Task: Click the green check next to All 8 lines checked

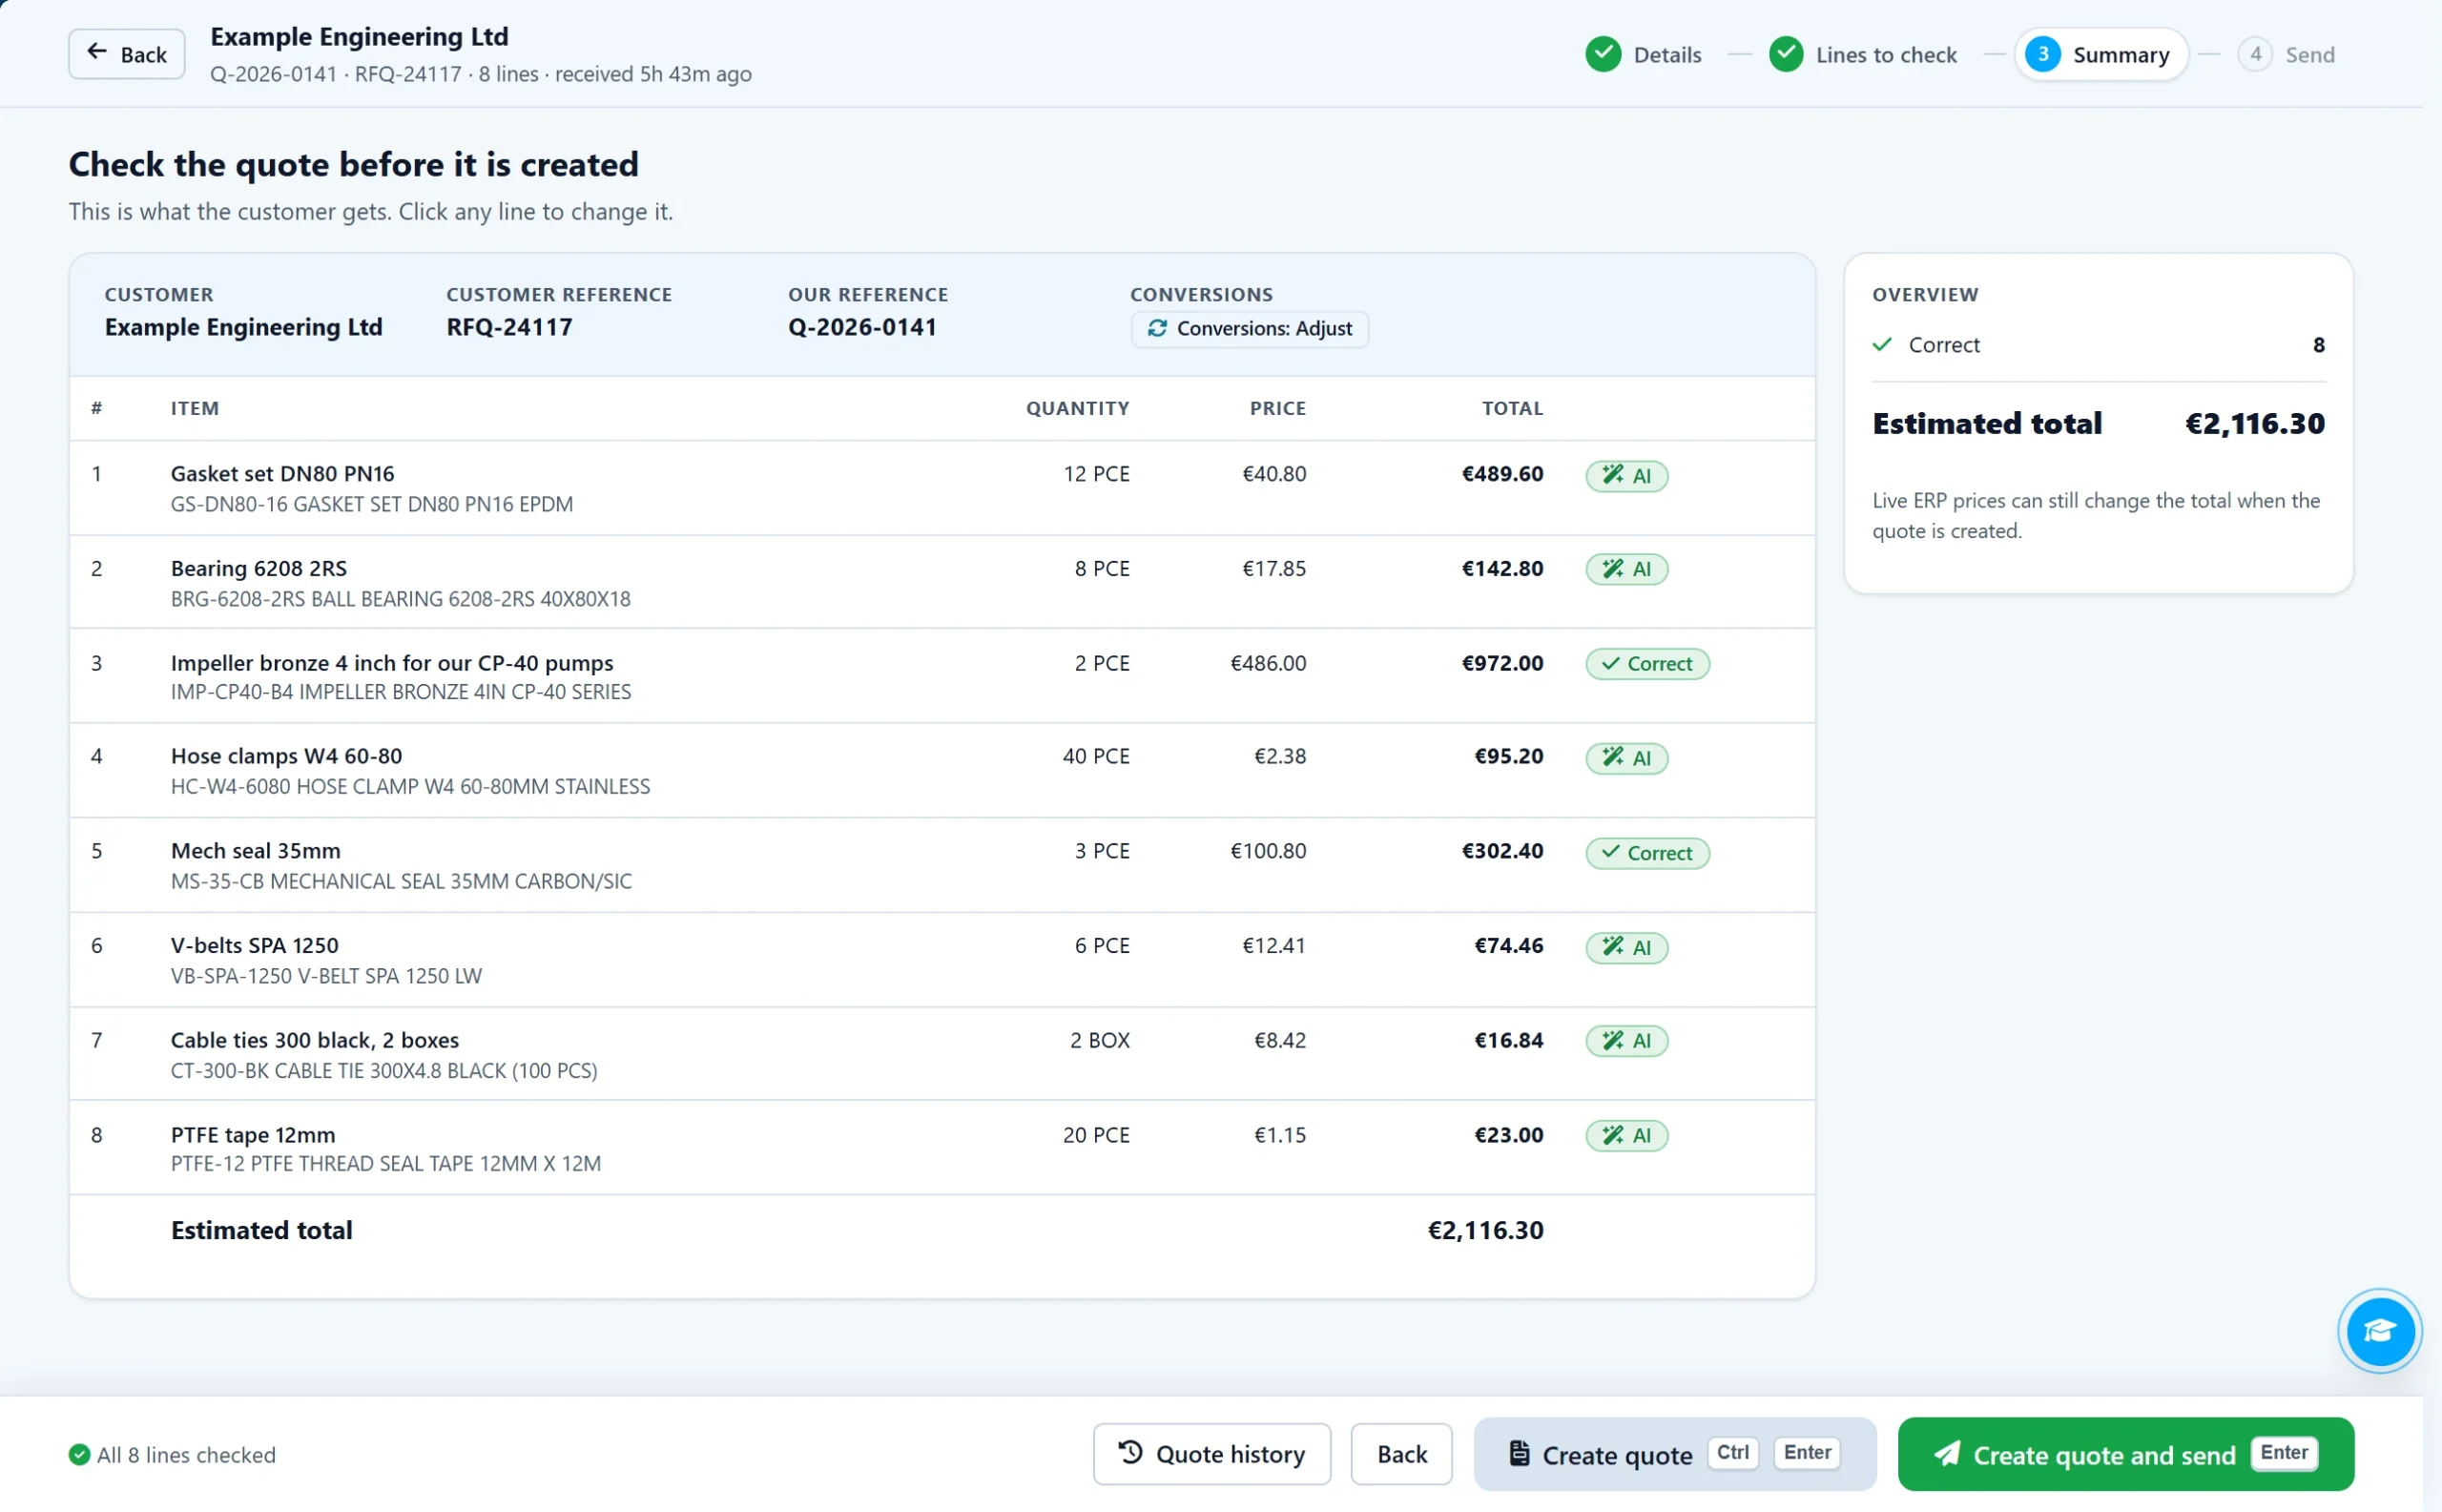Action: click(79, 1455)
